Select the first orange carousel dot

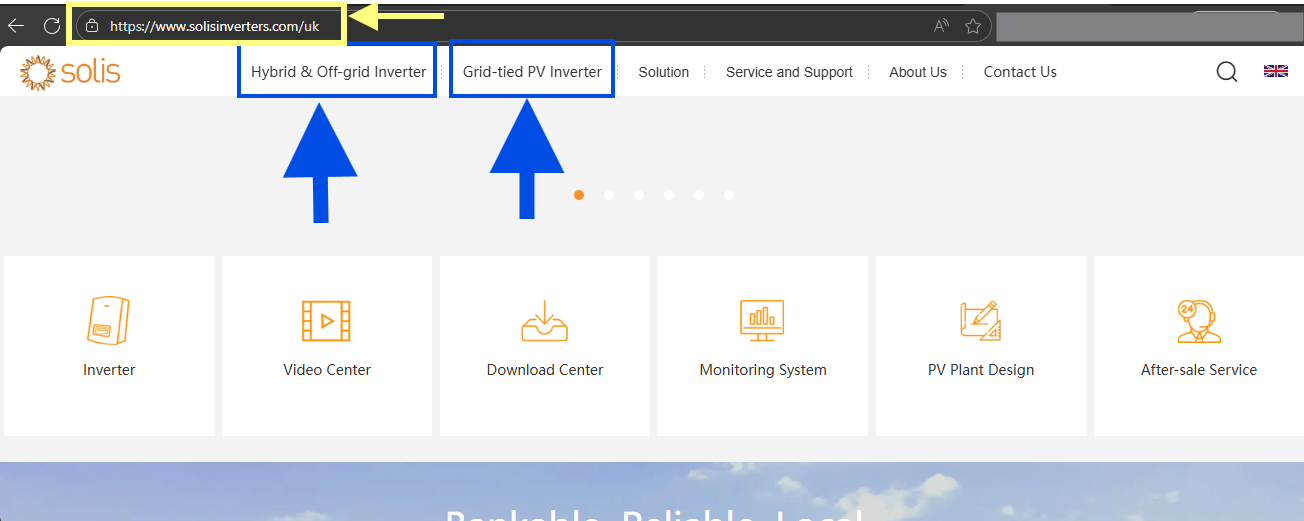(x=579, y=195)
